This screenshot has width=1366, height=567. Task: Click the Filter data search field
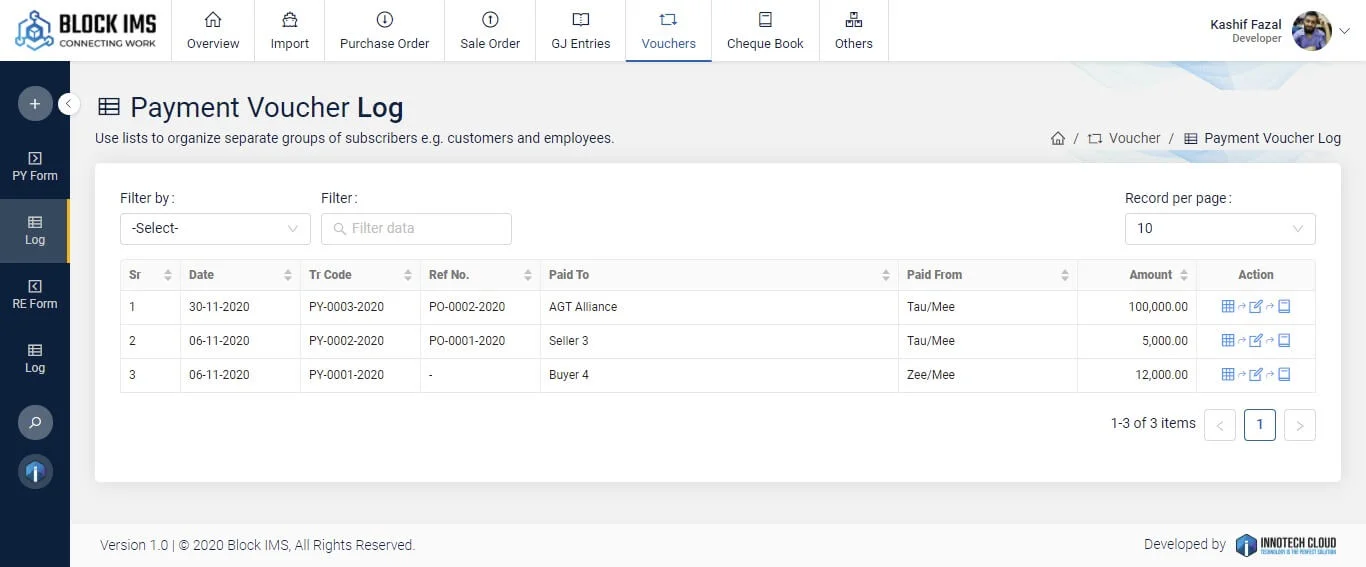tap(416, 229)
